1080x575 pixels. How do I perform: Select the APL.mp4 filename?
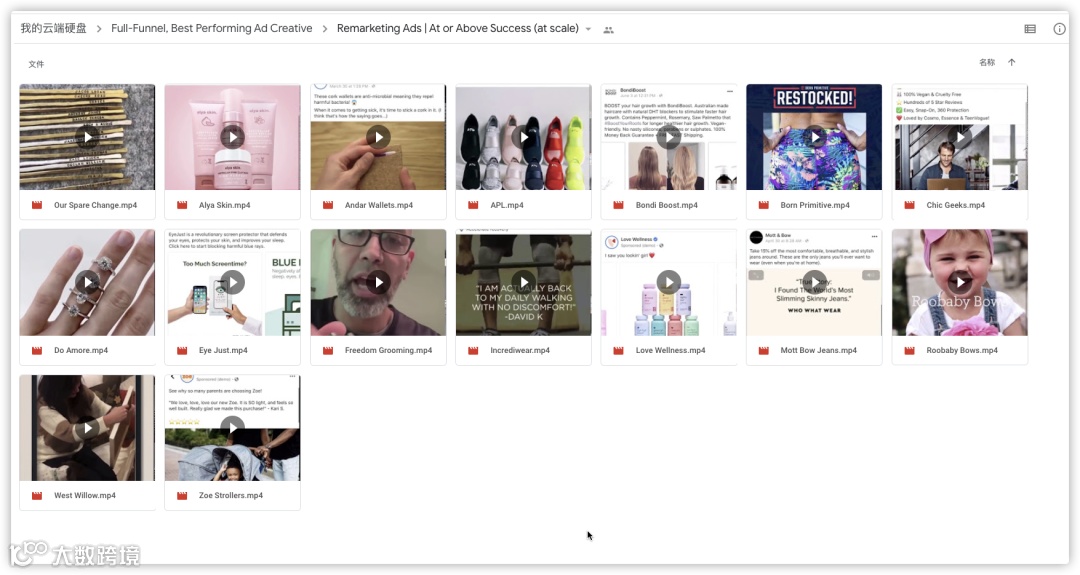(x=507, y=205)
